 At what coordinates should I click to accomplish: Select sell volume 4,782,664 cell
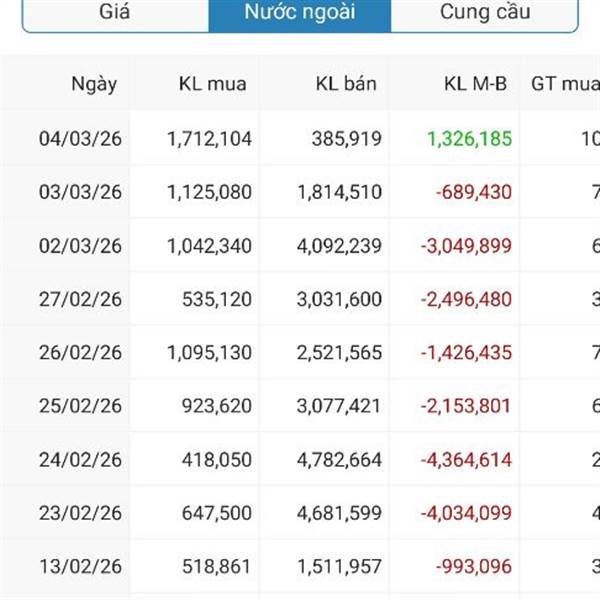[x=339, y=460]
